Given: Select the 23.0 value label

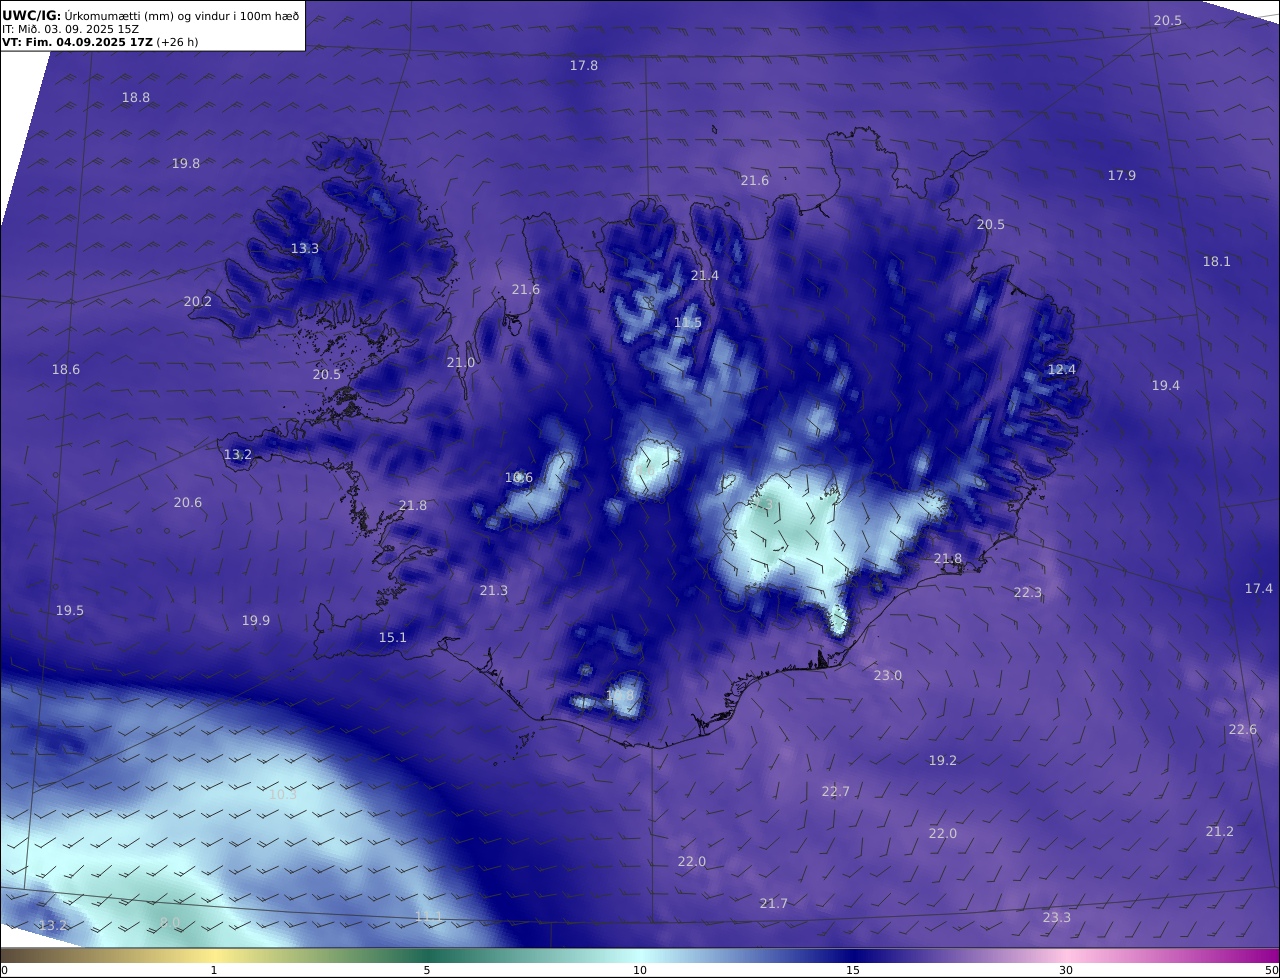Looking at the screenshot, I should 888,676.
